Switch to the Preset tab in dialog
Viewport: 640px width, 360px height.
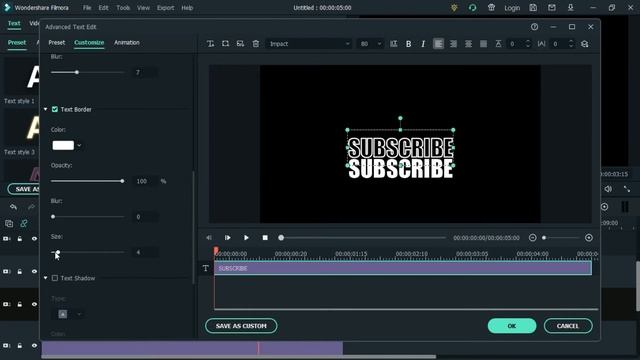(x=57, y=42)
